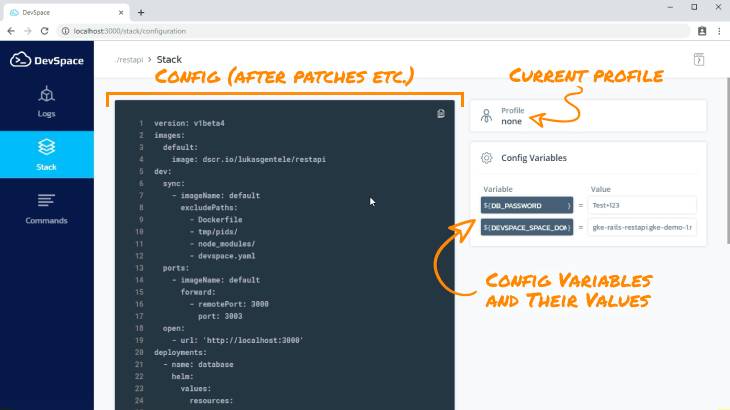Click the address bar URL
730x410 pixels.
pos(130,31)
